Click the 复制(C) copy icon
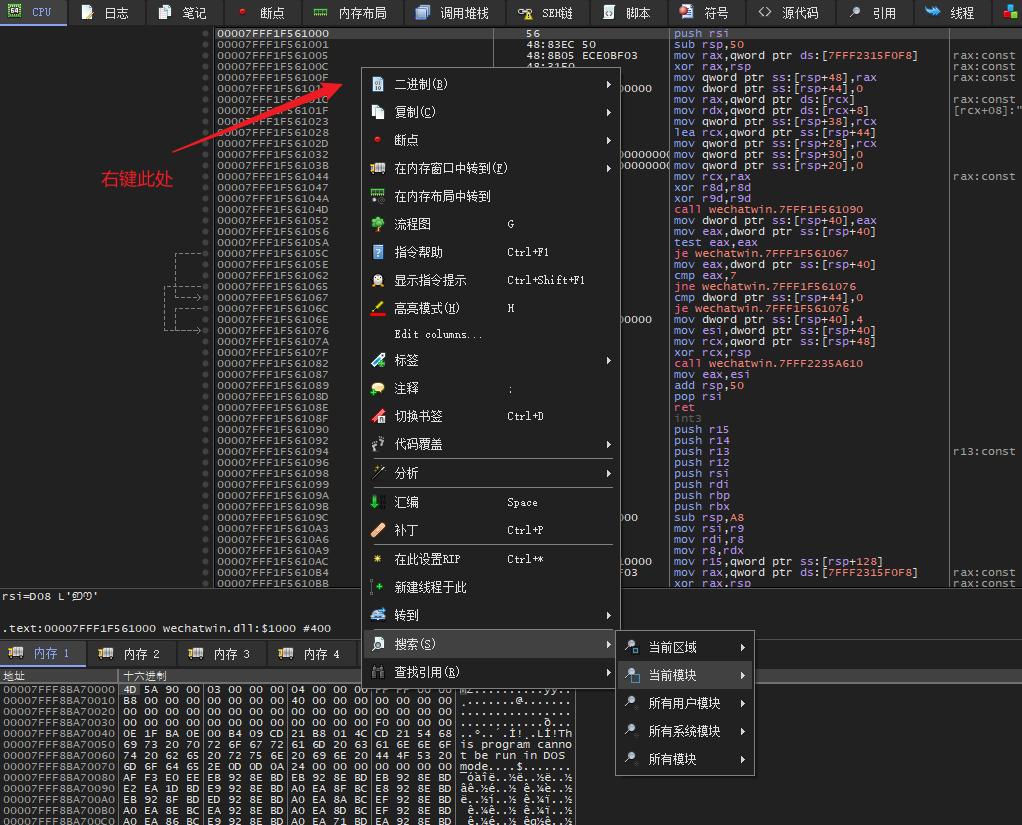The height and width of the screenshot is (825, 1022). click(378, 112)
